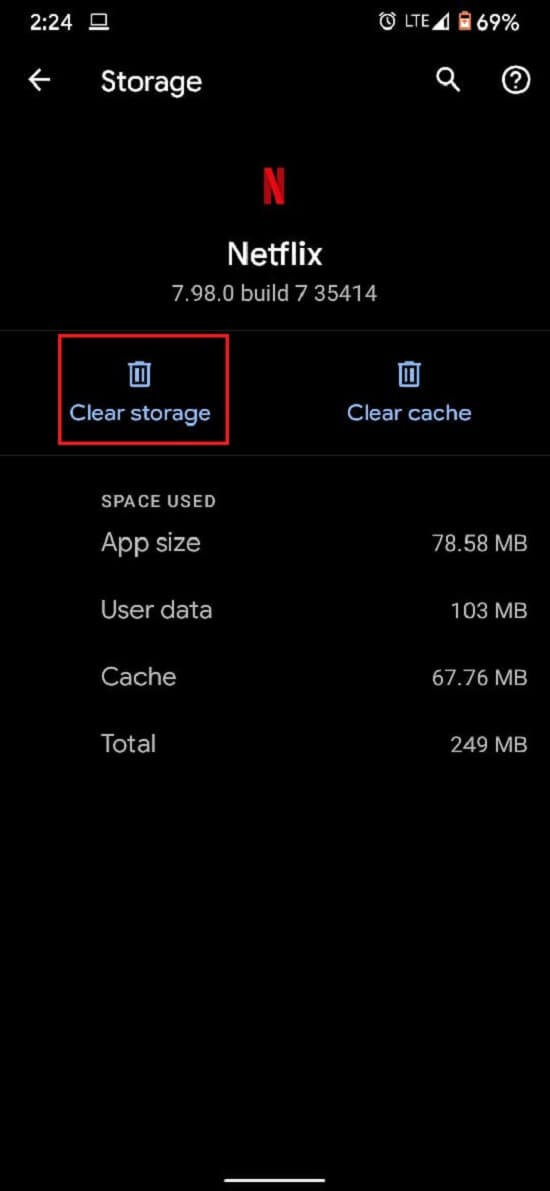
Task: Tap the Netflix N logo
Action: coord(274,186)
